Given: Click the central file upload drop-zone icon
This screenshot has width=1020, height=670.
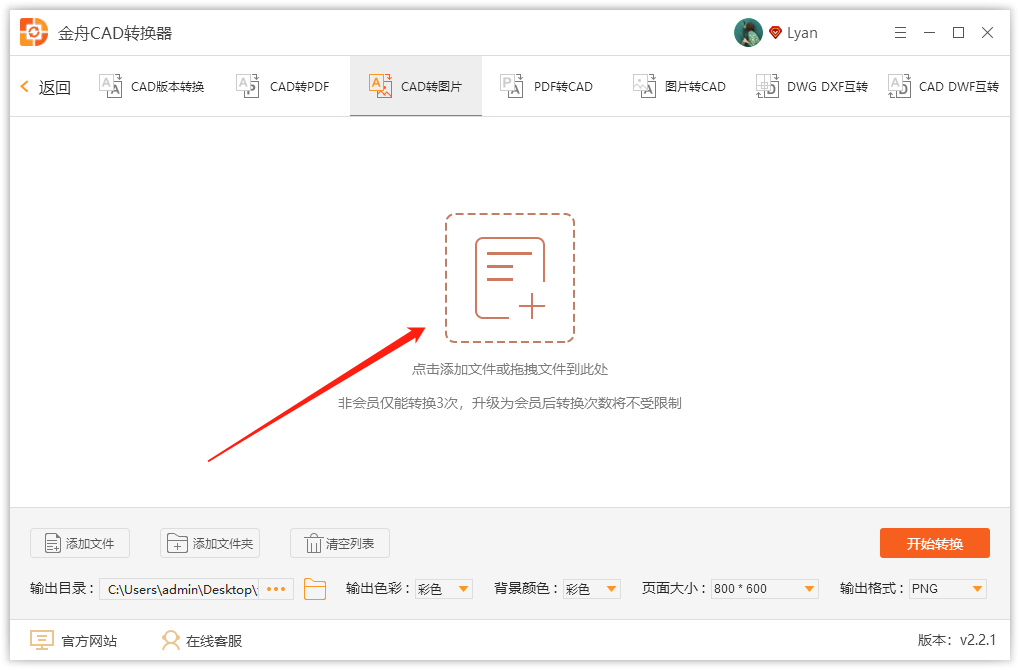Looking at the screenshot, I should [510, 277].
